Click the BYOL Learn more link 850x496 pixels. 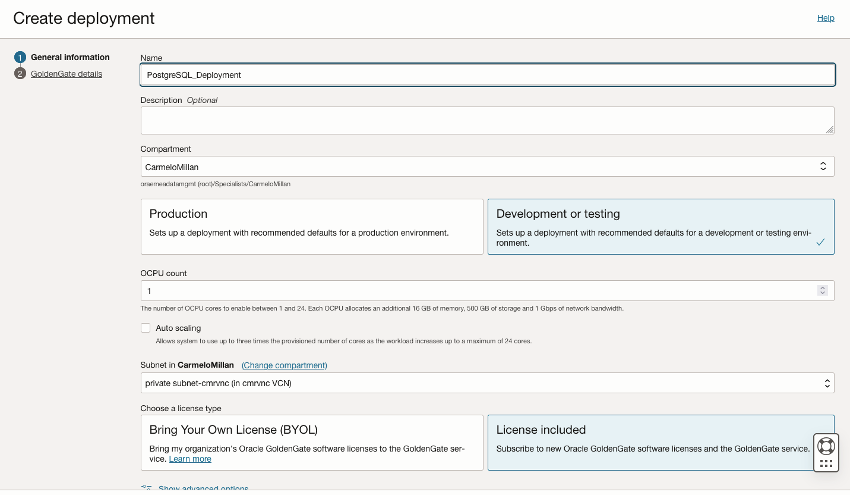click(190, 459)
